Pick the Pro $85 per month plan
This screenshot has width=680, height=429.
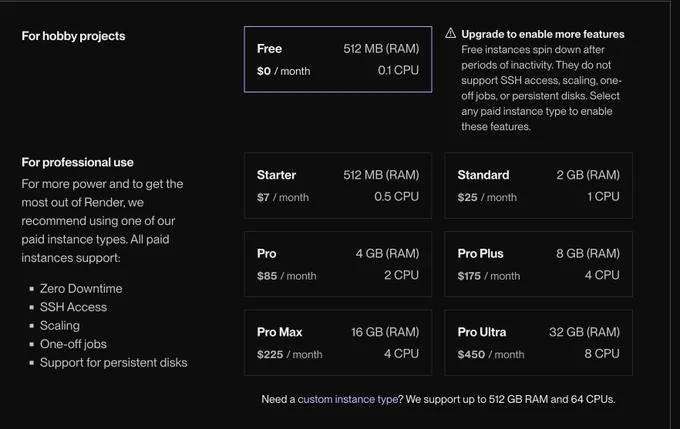(x=338, y=264)
